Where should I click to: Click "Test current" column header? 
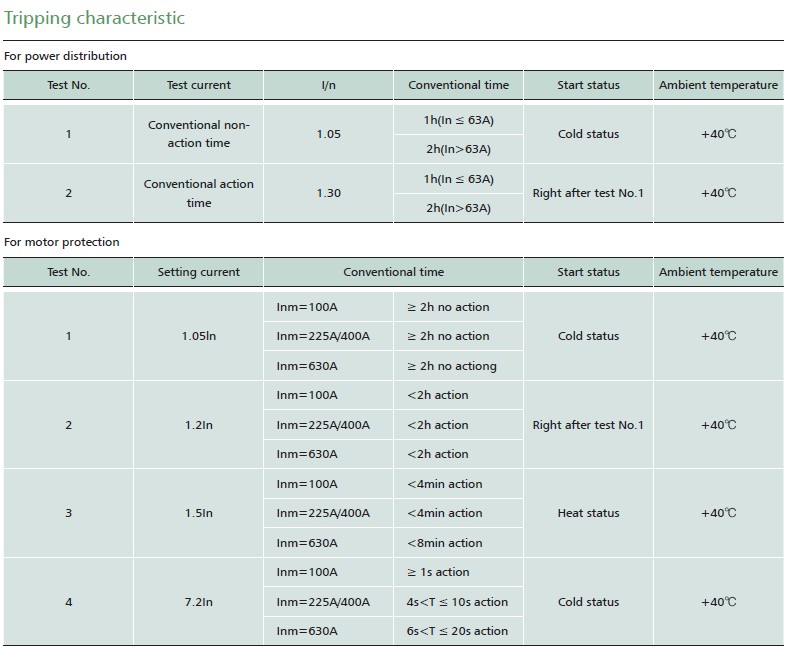(x=199, y=85)
